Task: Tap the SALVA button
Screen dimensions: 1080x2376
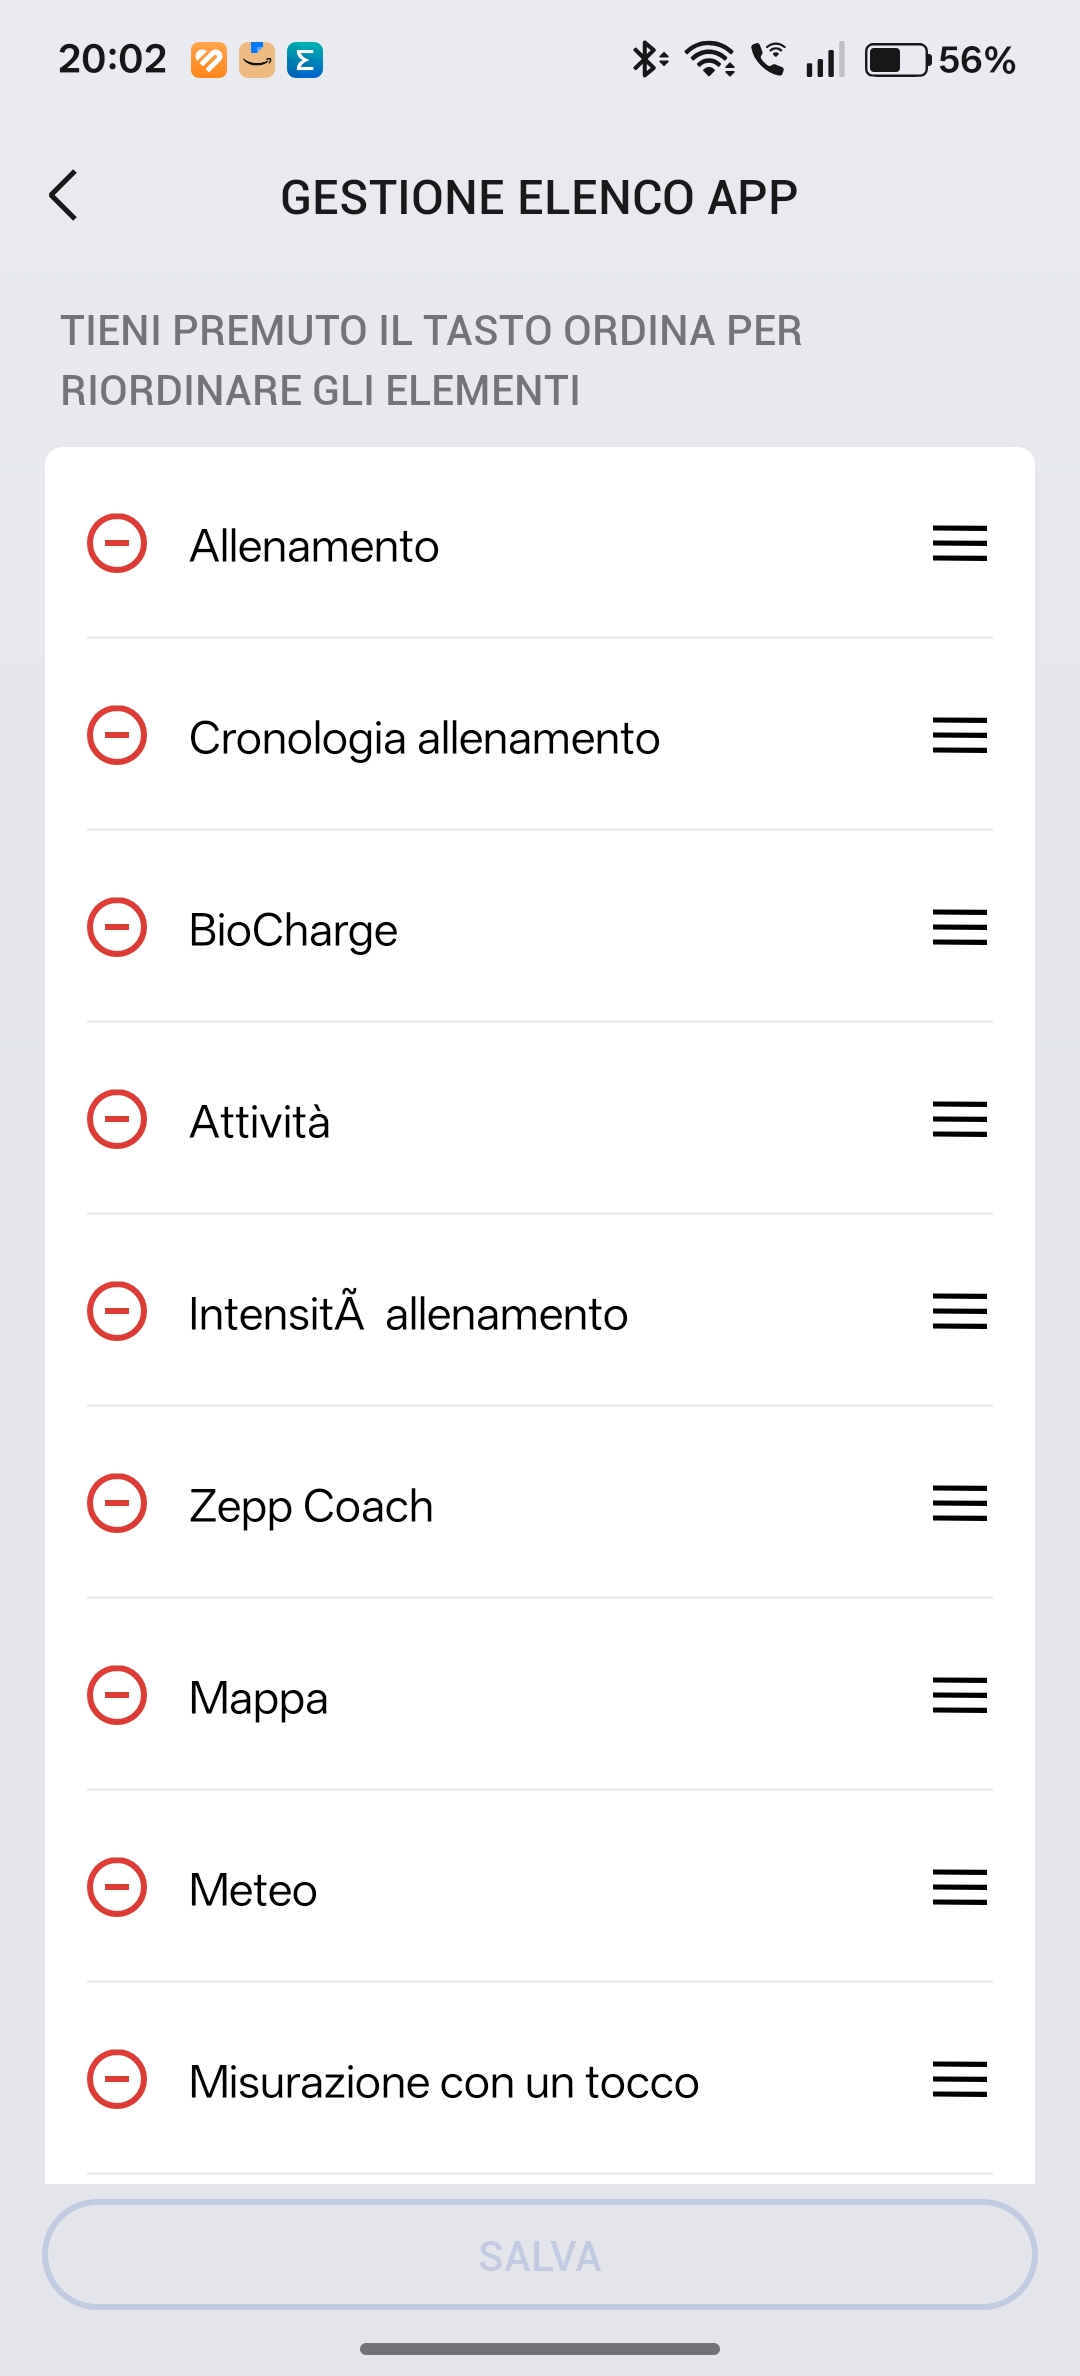Action: coord(540,2255)
